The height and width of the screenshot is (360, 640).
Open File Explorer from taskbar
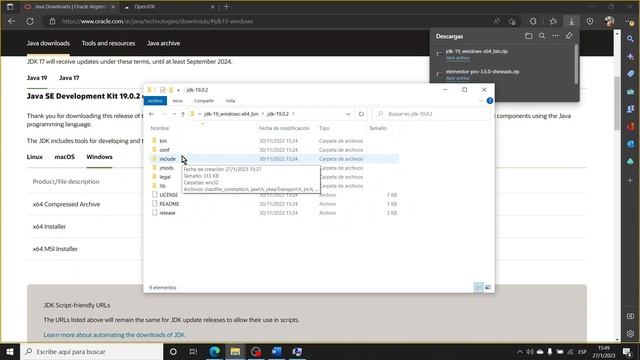tap(235, 351)
